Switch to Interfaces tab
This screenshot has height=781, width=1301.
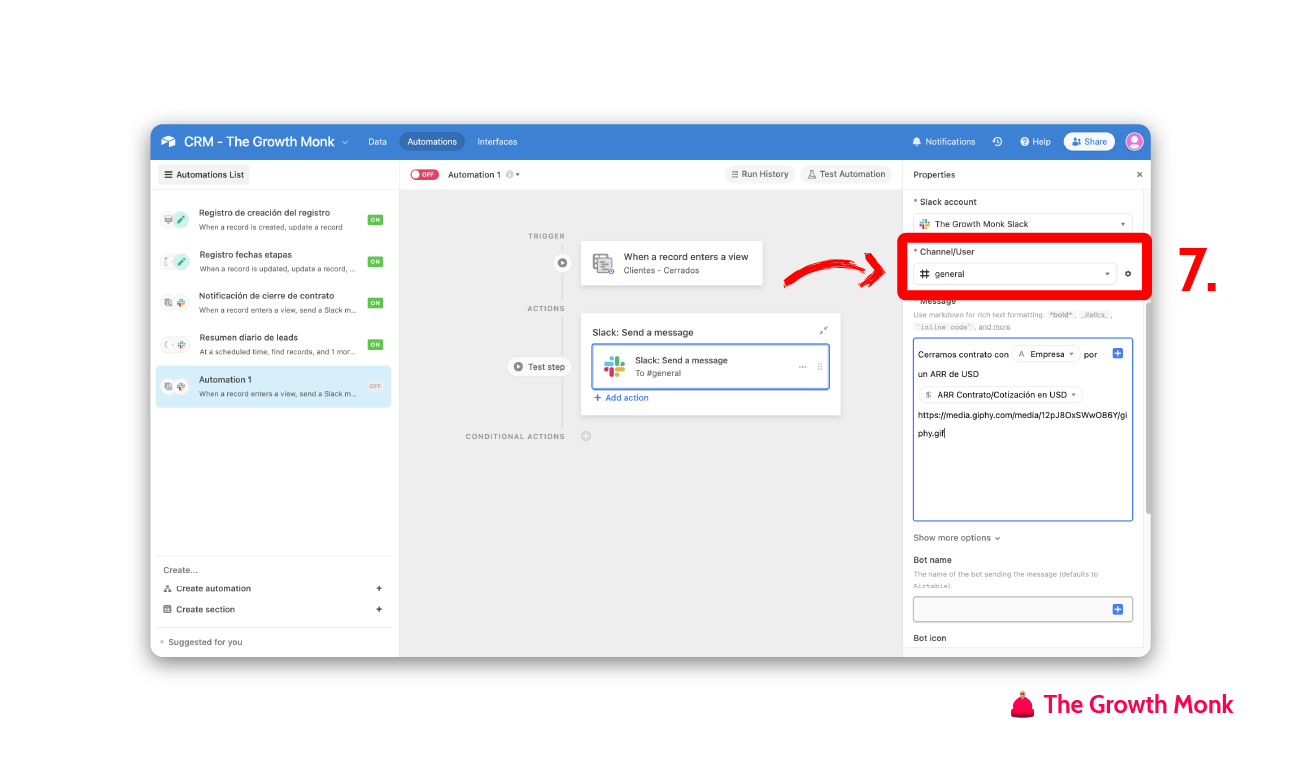pos(497,142)
